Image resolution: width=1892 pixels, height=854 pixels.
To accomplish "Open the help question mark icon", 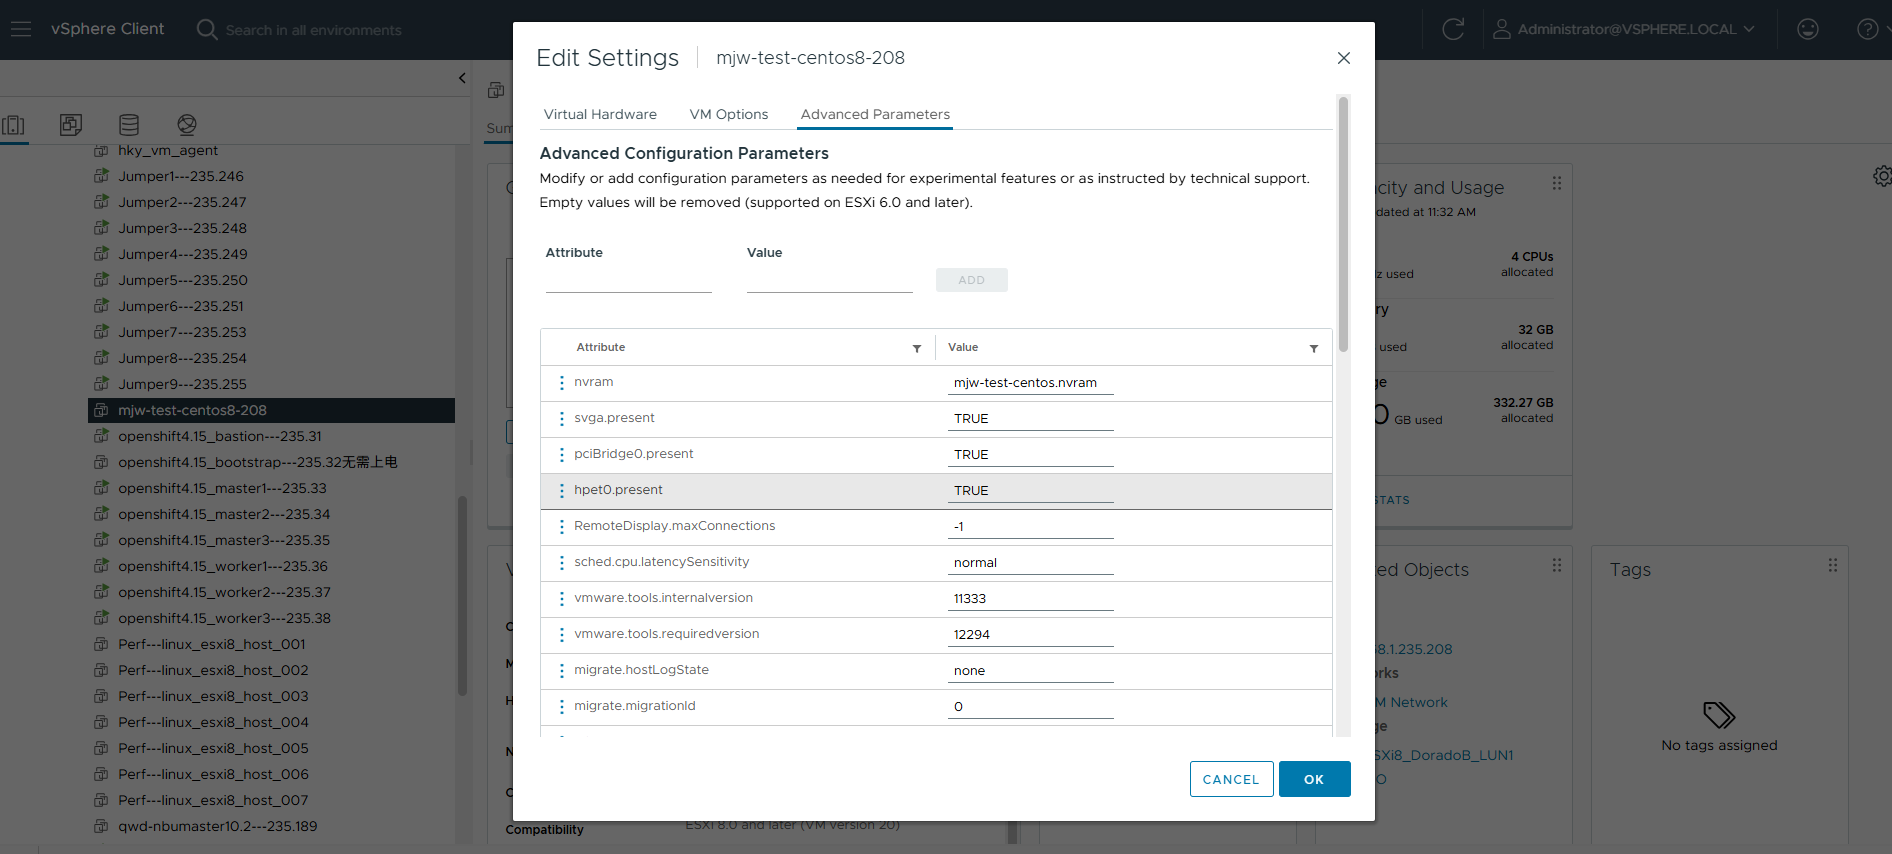I will (x=1867, y=29).
